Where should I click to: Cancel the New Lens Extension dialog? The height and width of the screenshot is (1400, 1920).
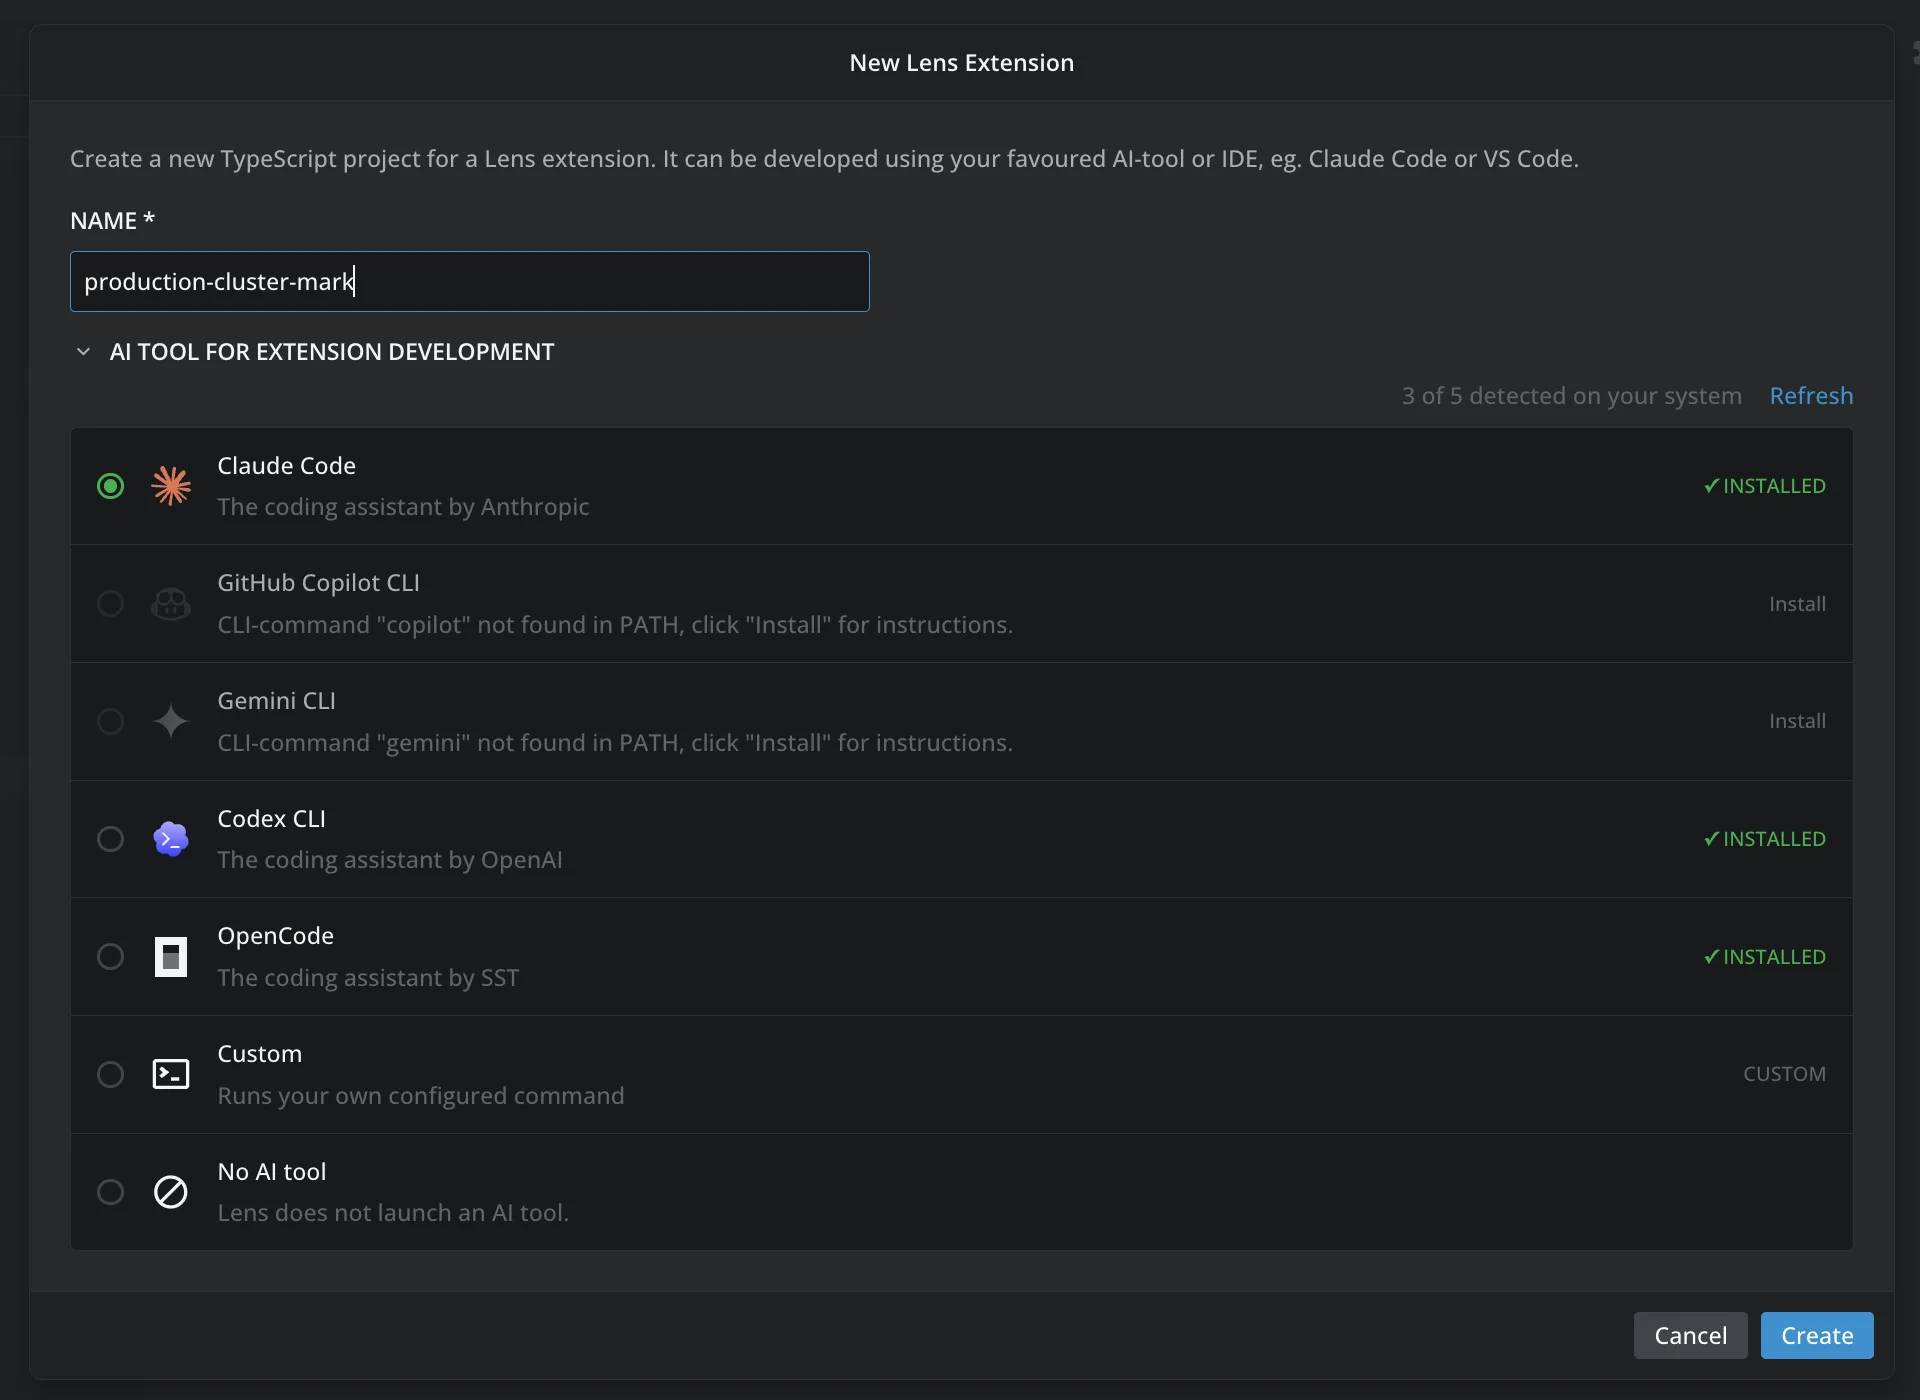click(1690, 1336)
